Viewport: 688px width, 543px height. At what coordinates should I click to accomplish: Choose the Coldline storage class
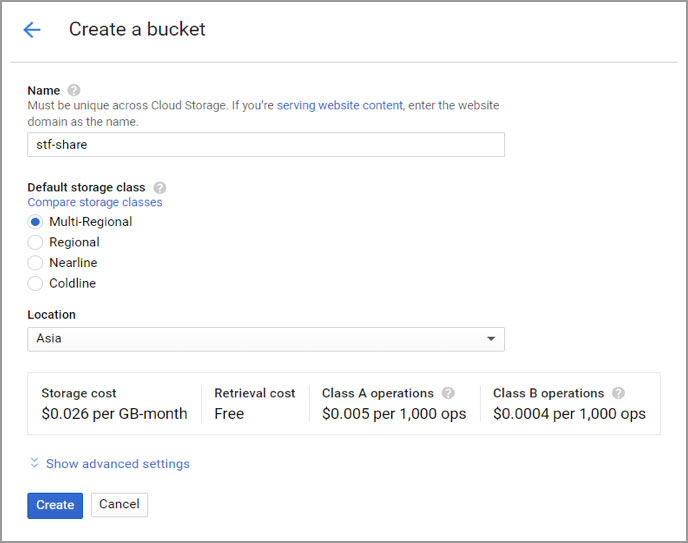tap(35, 283)
